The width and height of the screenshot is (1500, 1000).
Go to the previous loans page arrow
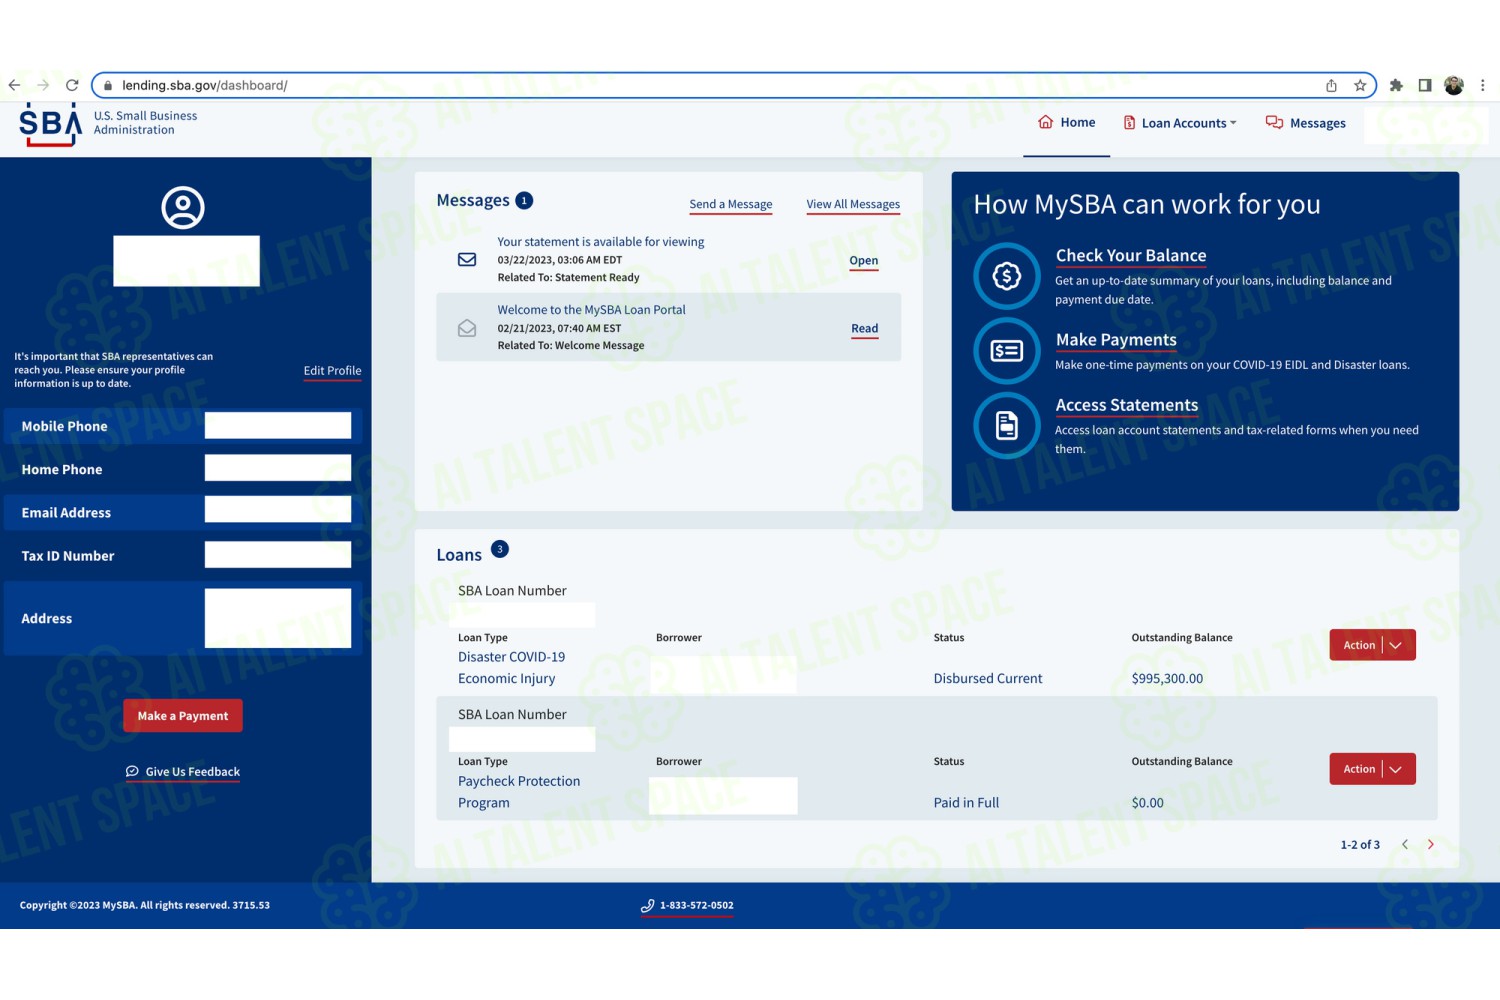(x=1405, y=845)
